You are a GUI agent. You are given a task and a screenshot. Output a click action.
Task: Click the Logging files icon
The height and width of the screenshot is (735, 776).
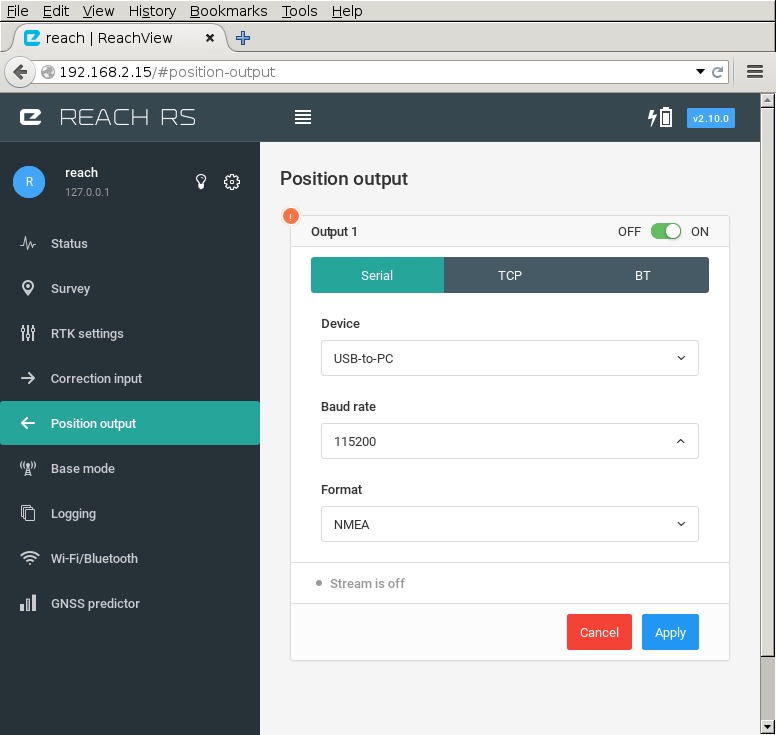(x=28, y=513)
